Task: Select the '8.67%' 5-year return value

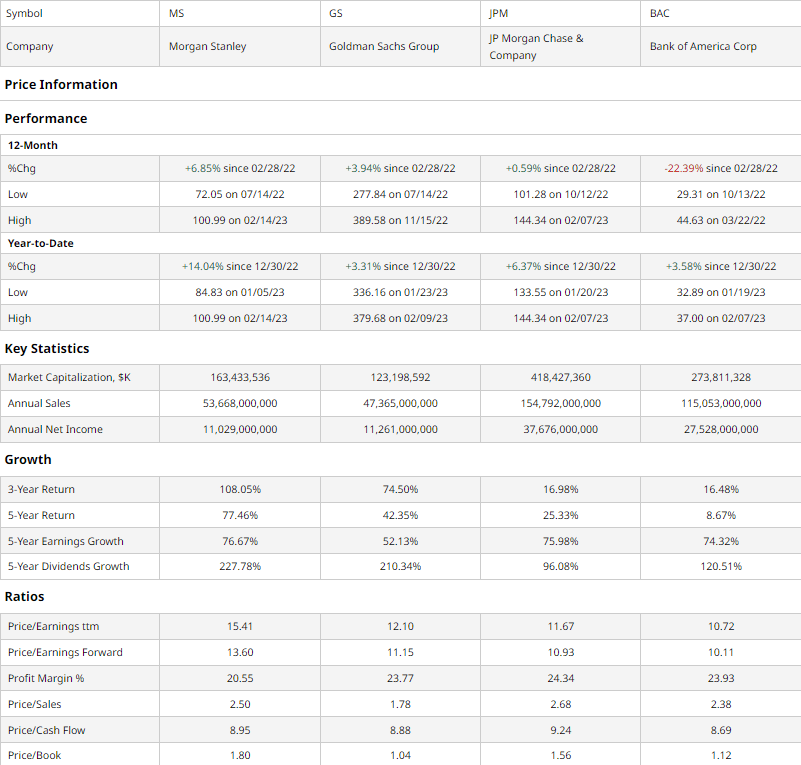Action: (x=721, y=516)
